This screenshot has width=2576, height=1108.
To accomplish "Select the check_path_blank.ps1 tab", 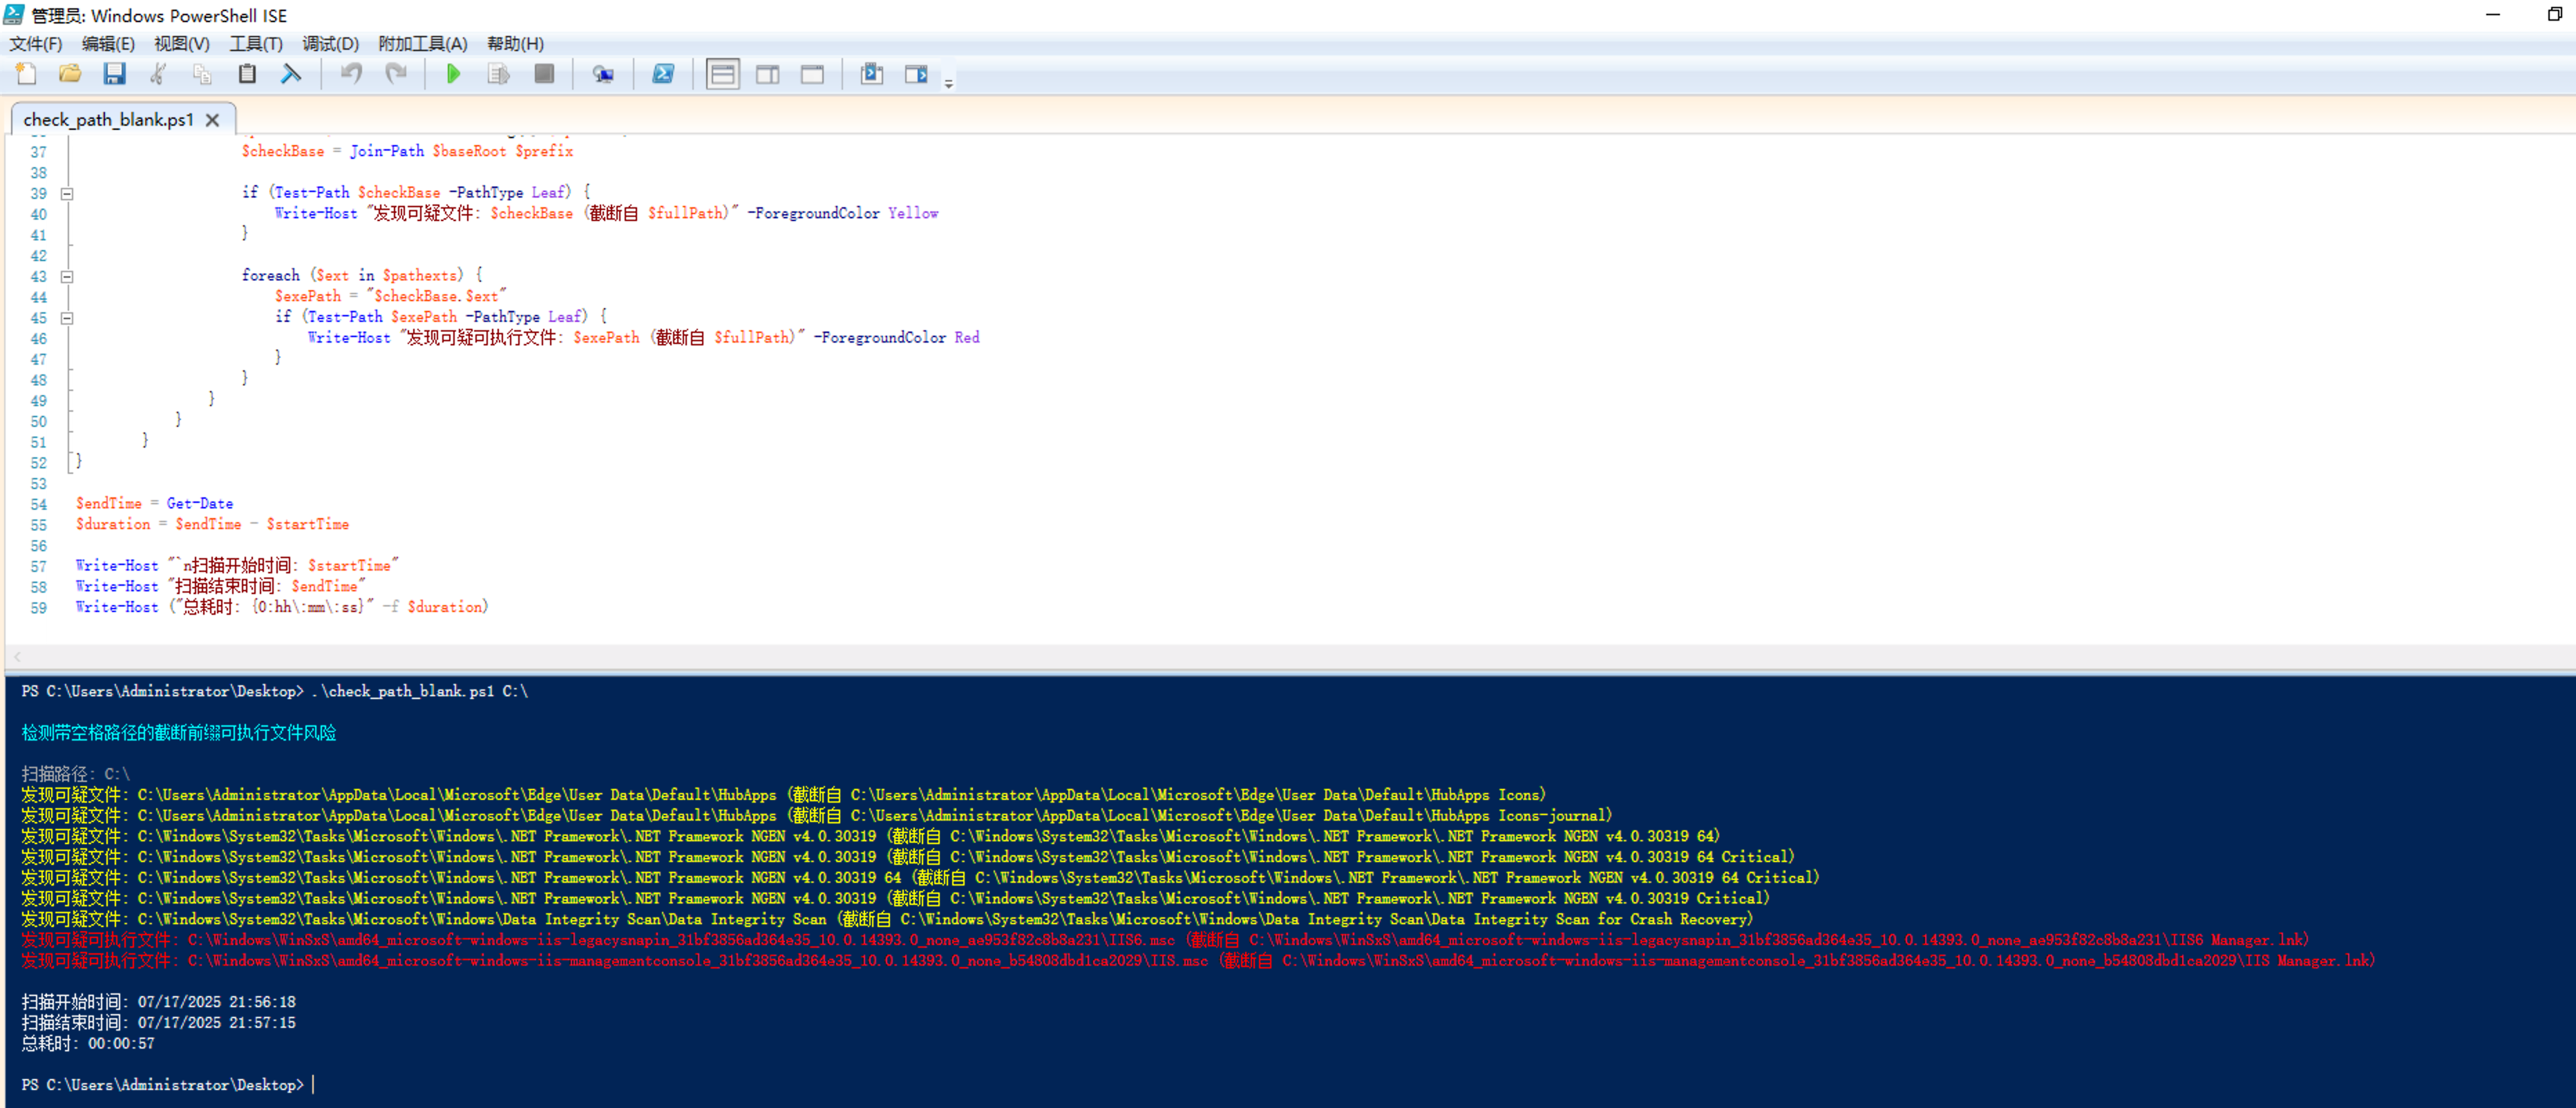I will point(108,120).
